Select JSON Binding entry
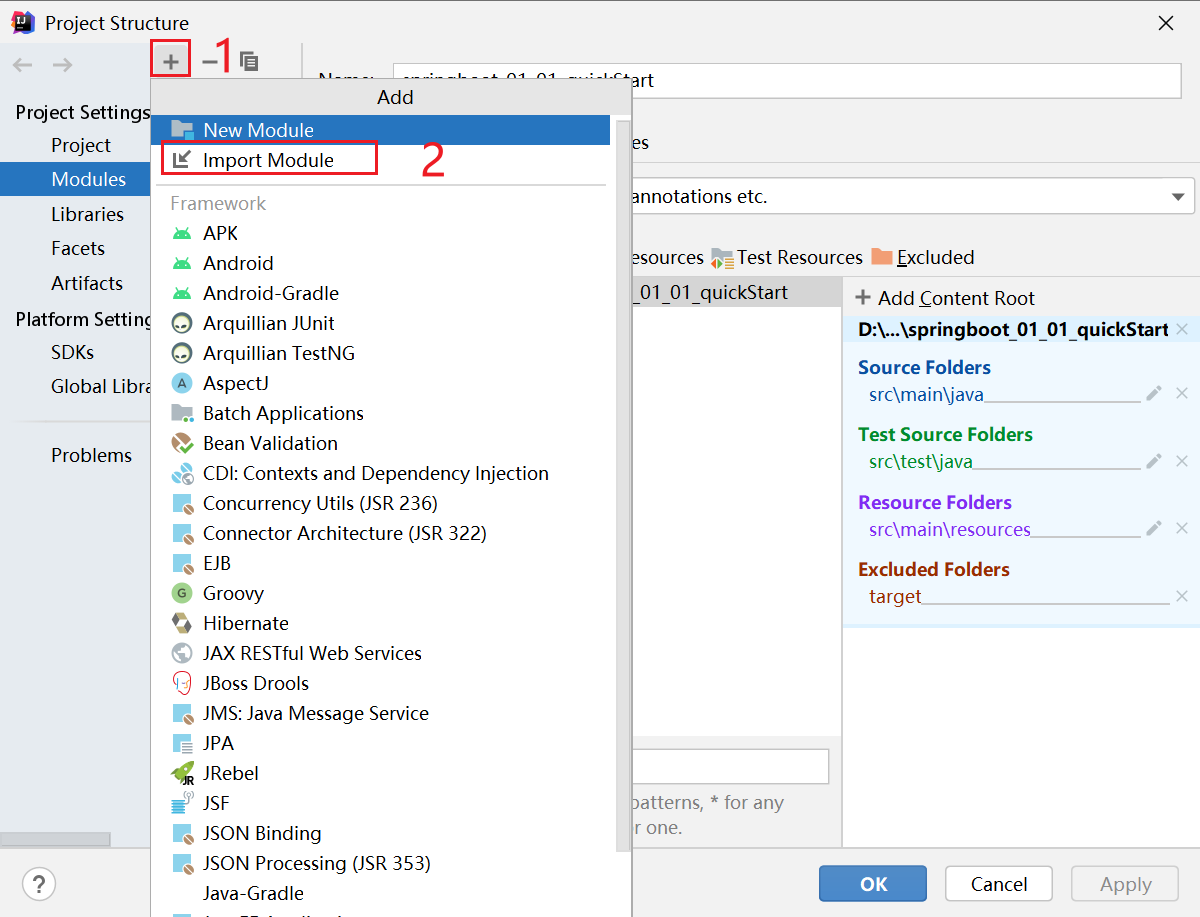Image resolution: width=1200 pixels, height=917 pixels. pos(380,833)
